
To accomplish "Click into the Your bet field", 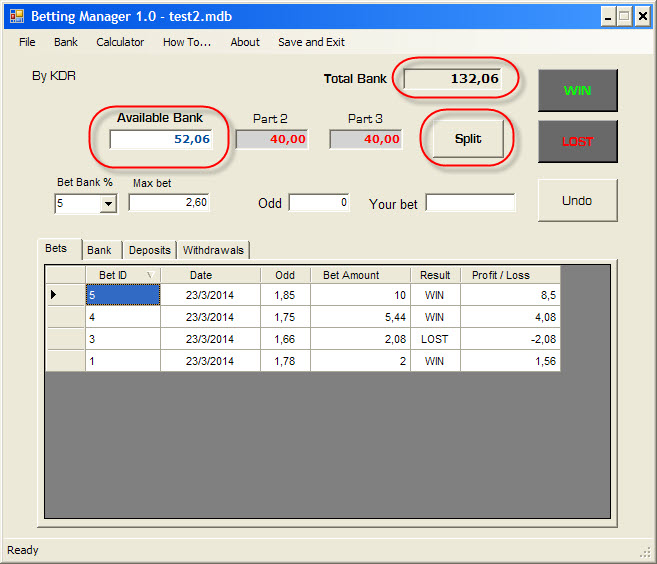I will pyautogui.click(x=470, y=203).
